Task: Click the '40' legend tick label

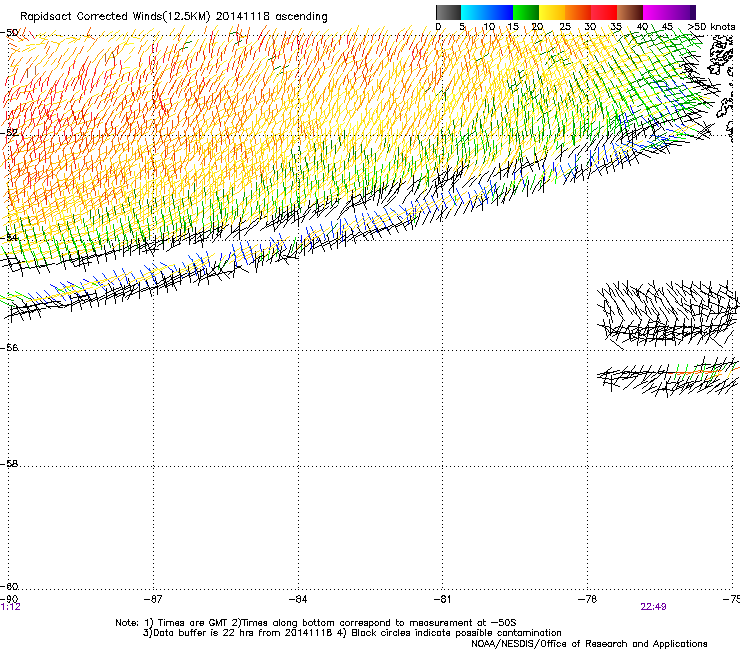Action: (642, 27)
